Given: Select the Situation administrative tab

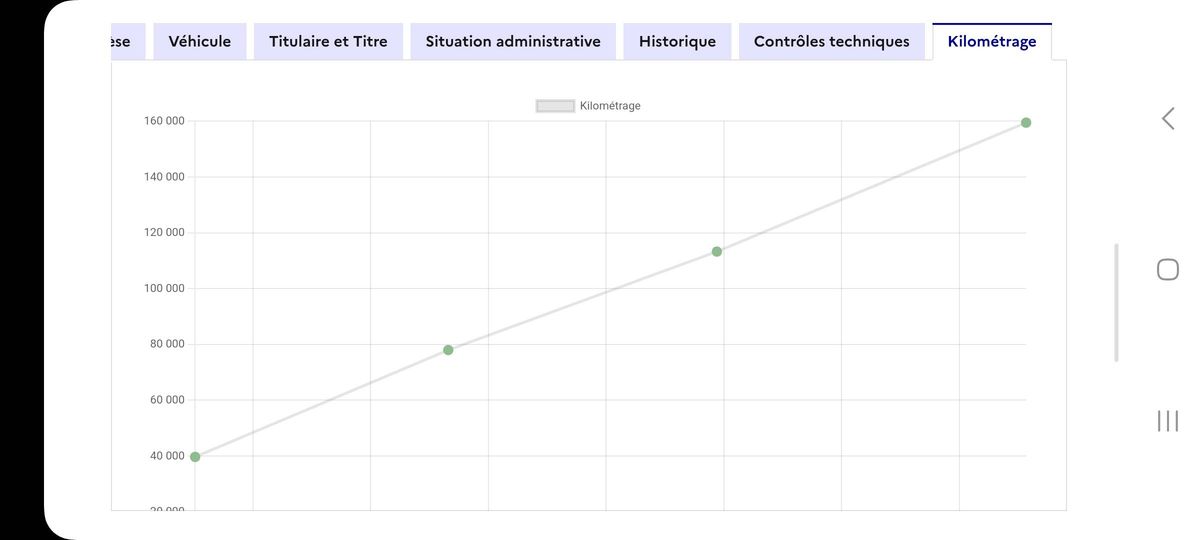Looking at the screenshot, I should click(x=513, y=42).
